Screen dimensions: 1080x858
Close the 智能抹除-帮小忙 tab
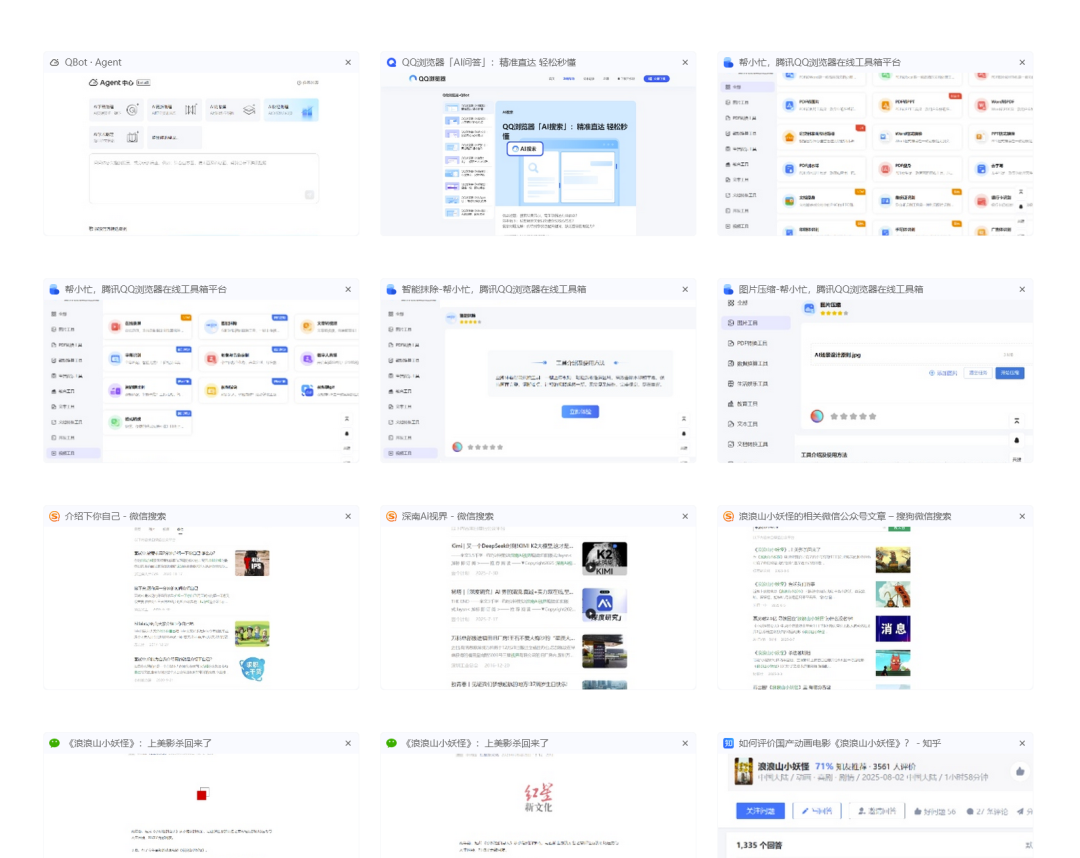pos(685,289)
